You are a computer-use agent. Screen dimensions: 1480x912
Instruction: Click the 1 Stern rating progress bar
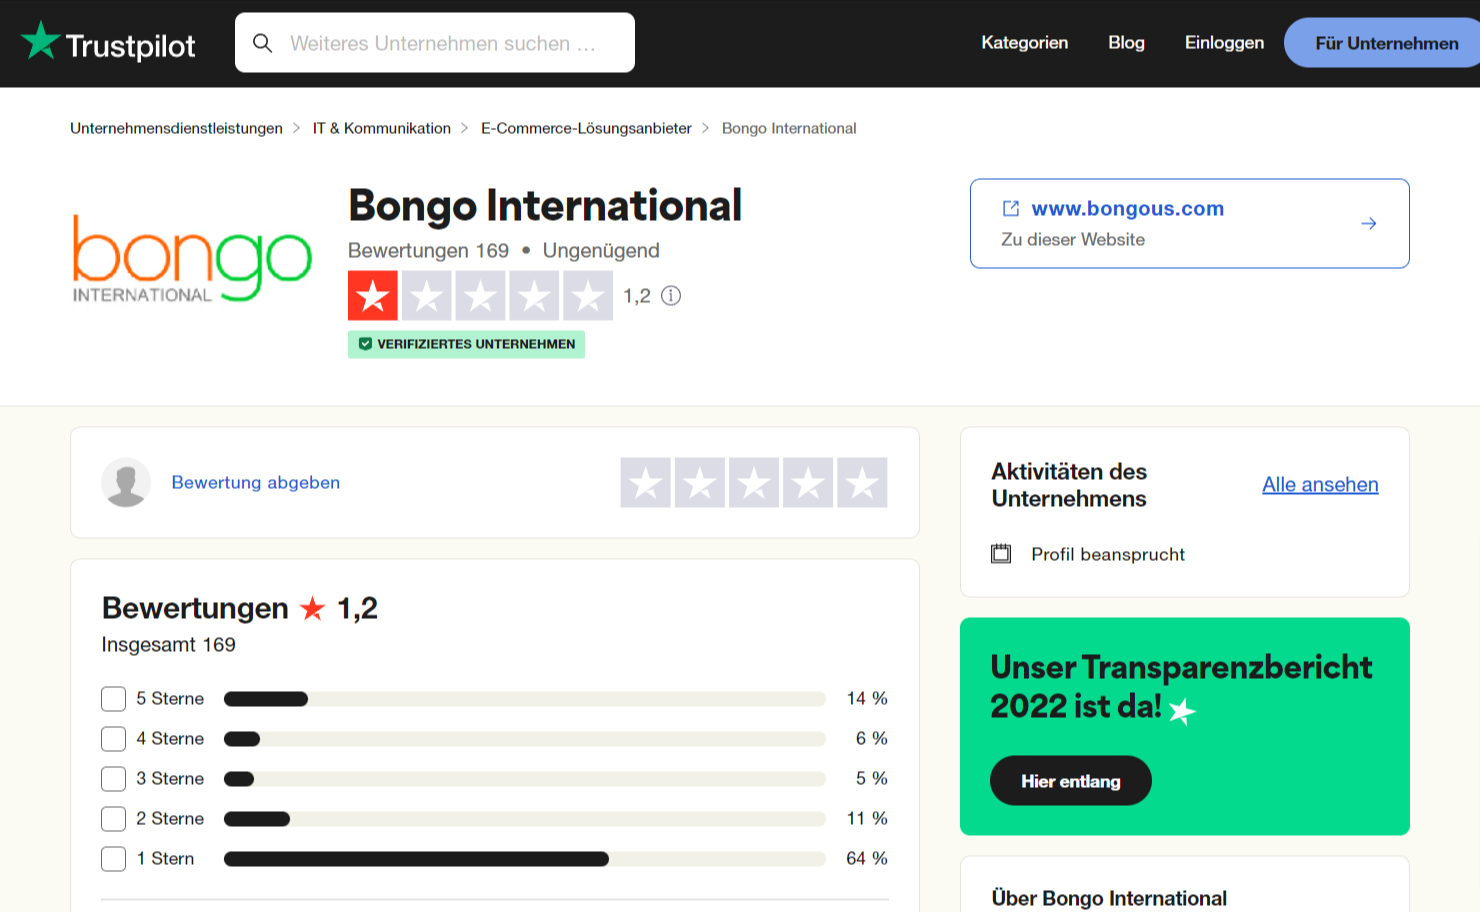pyautogui.click(x=524, y=859)
